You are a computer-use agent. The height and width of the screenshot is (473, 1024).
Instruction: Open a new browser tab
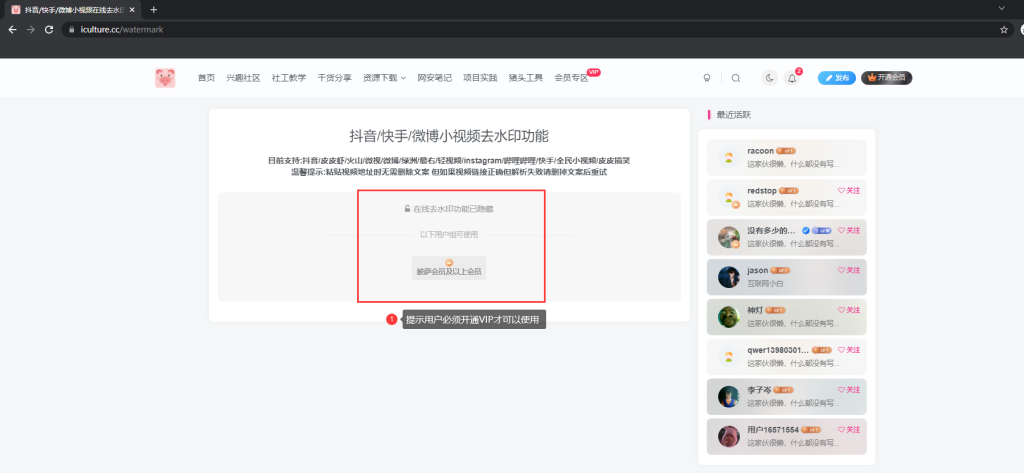153,10
